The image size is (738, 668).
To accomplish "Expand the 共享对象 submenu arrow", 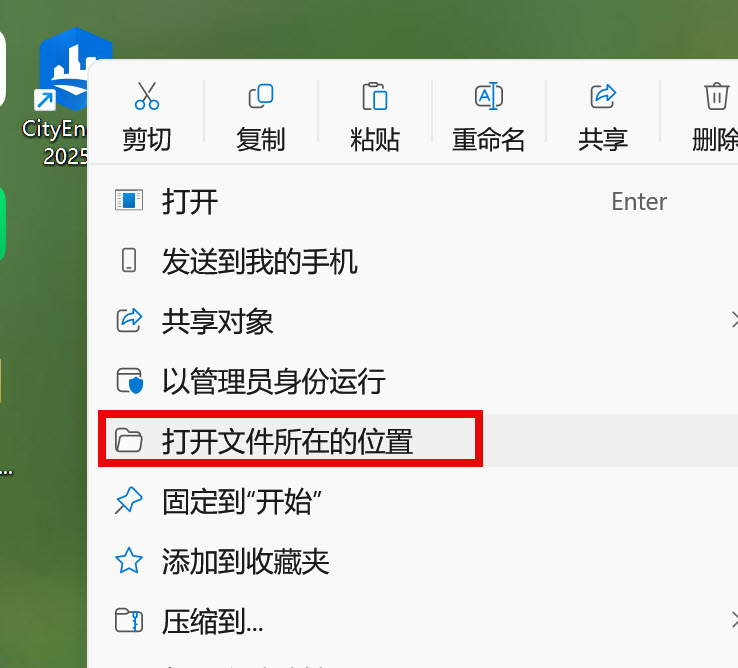I will [x=734, y=321].
